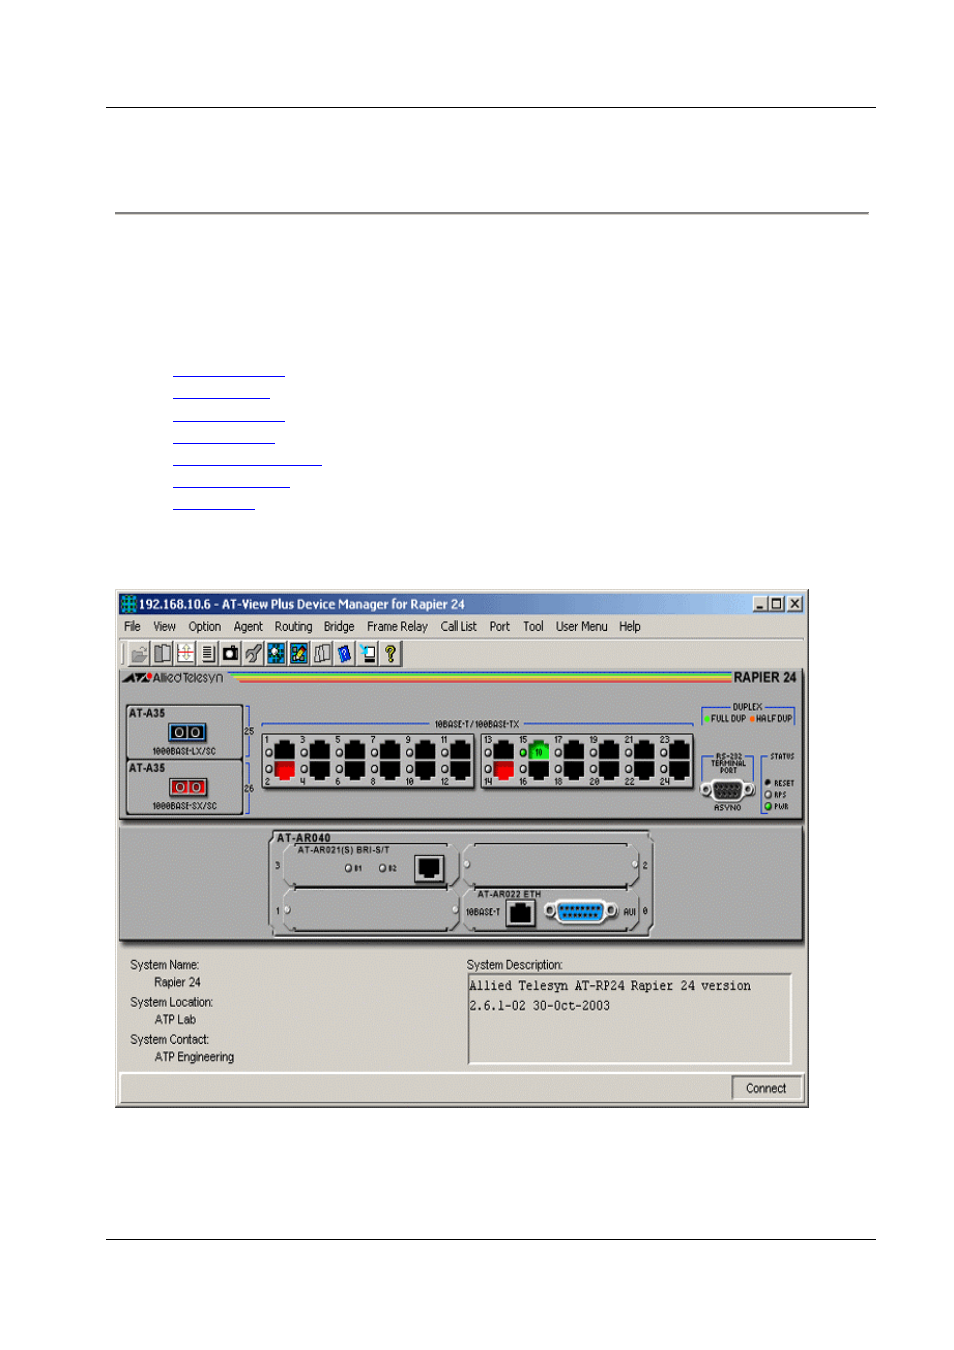The width and height of the screenshot is (954, 1350).
Task: Maximize the Device Manager window
Action: pyautogui.click(x=777, y=604)
